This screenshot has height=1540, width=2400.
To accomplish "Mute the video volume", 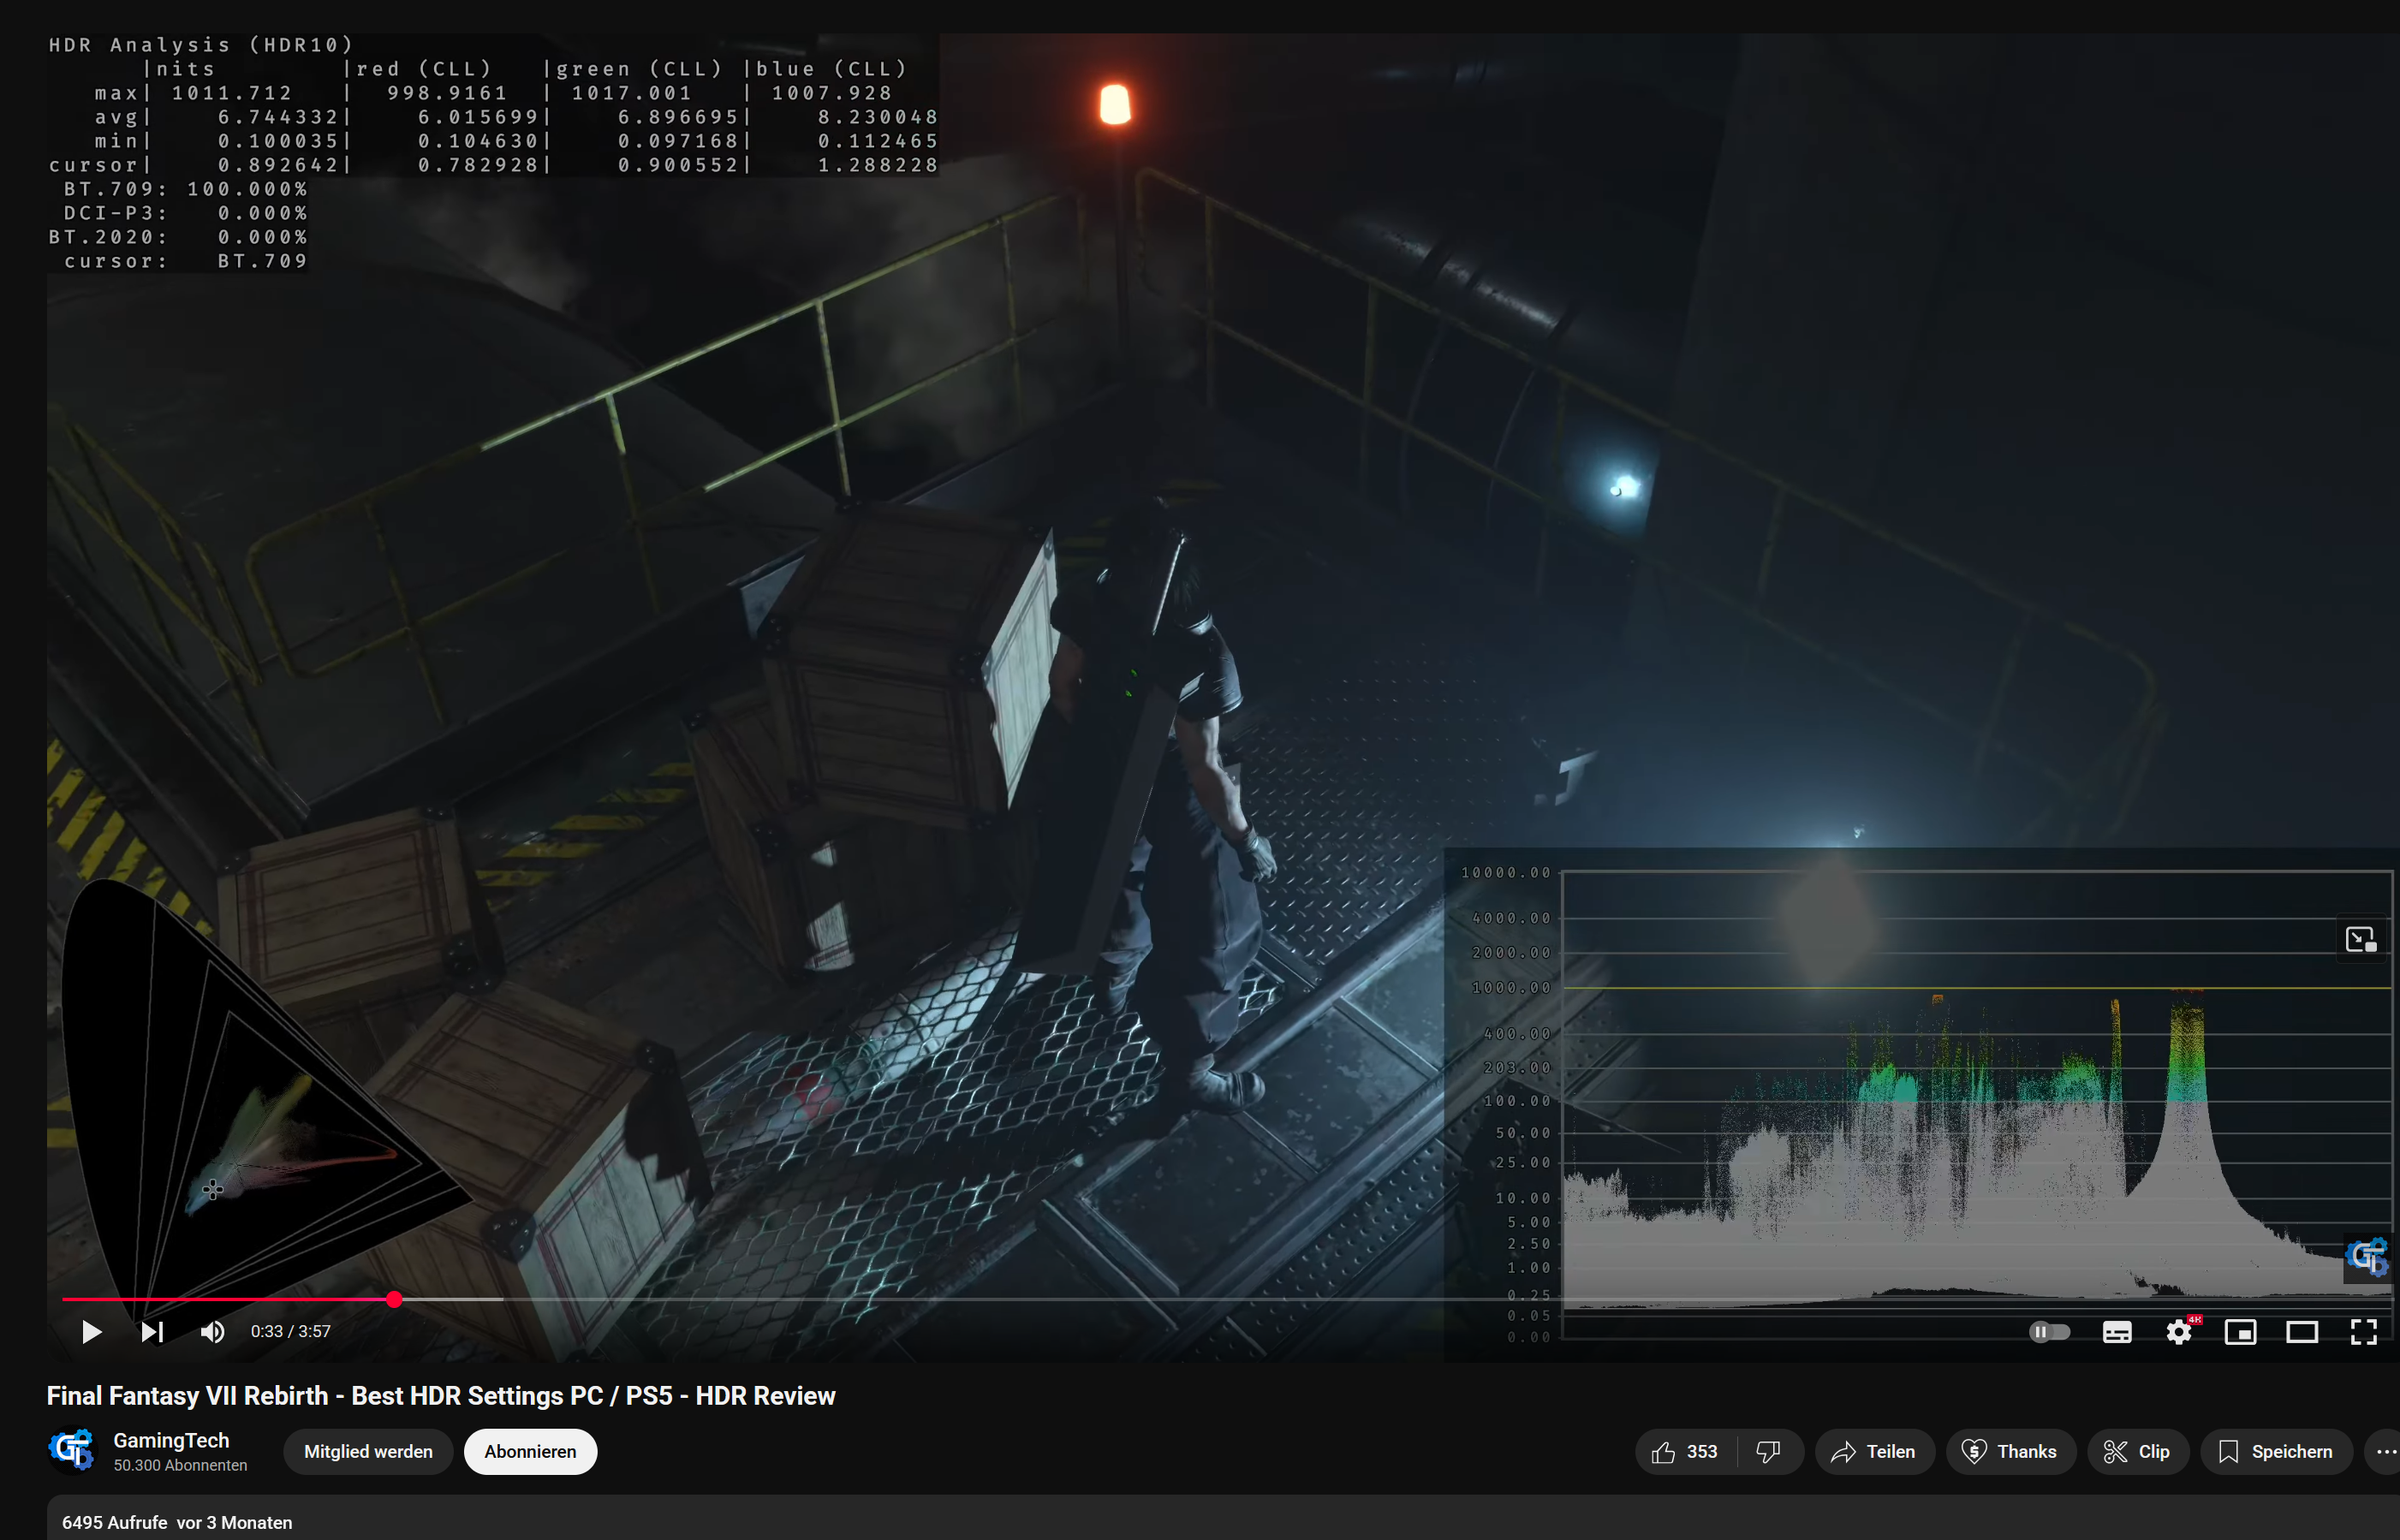I will pos(212,1331).
